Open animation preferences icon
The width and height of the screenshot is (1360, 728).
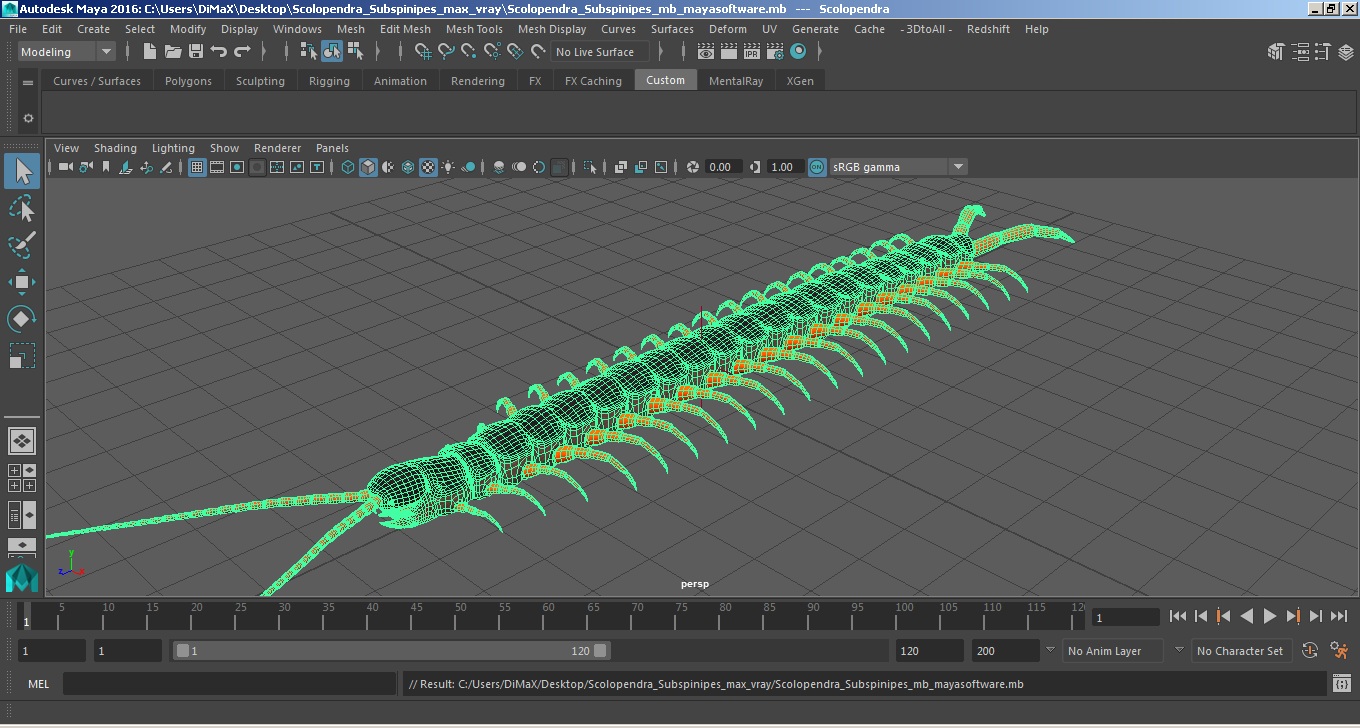click(1340, 651)
